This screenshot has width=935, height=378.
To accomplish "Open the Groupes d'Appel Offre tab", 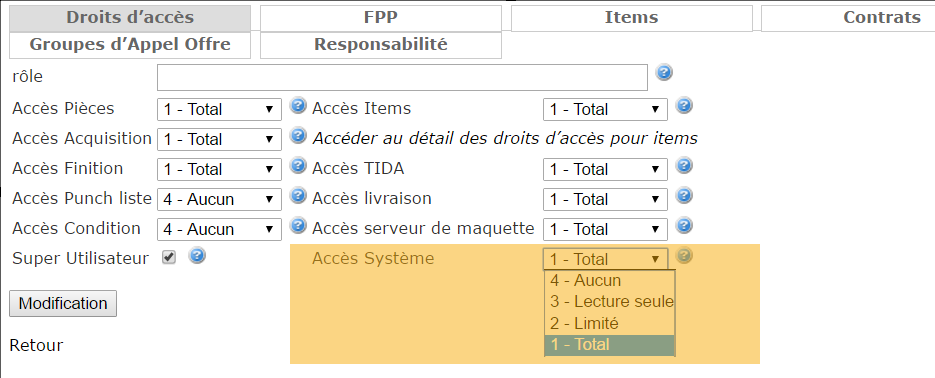I will click(130, 45).
